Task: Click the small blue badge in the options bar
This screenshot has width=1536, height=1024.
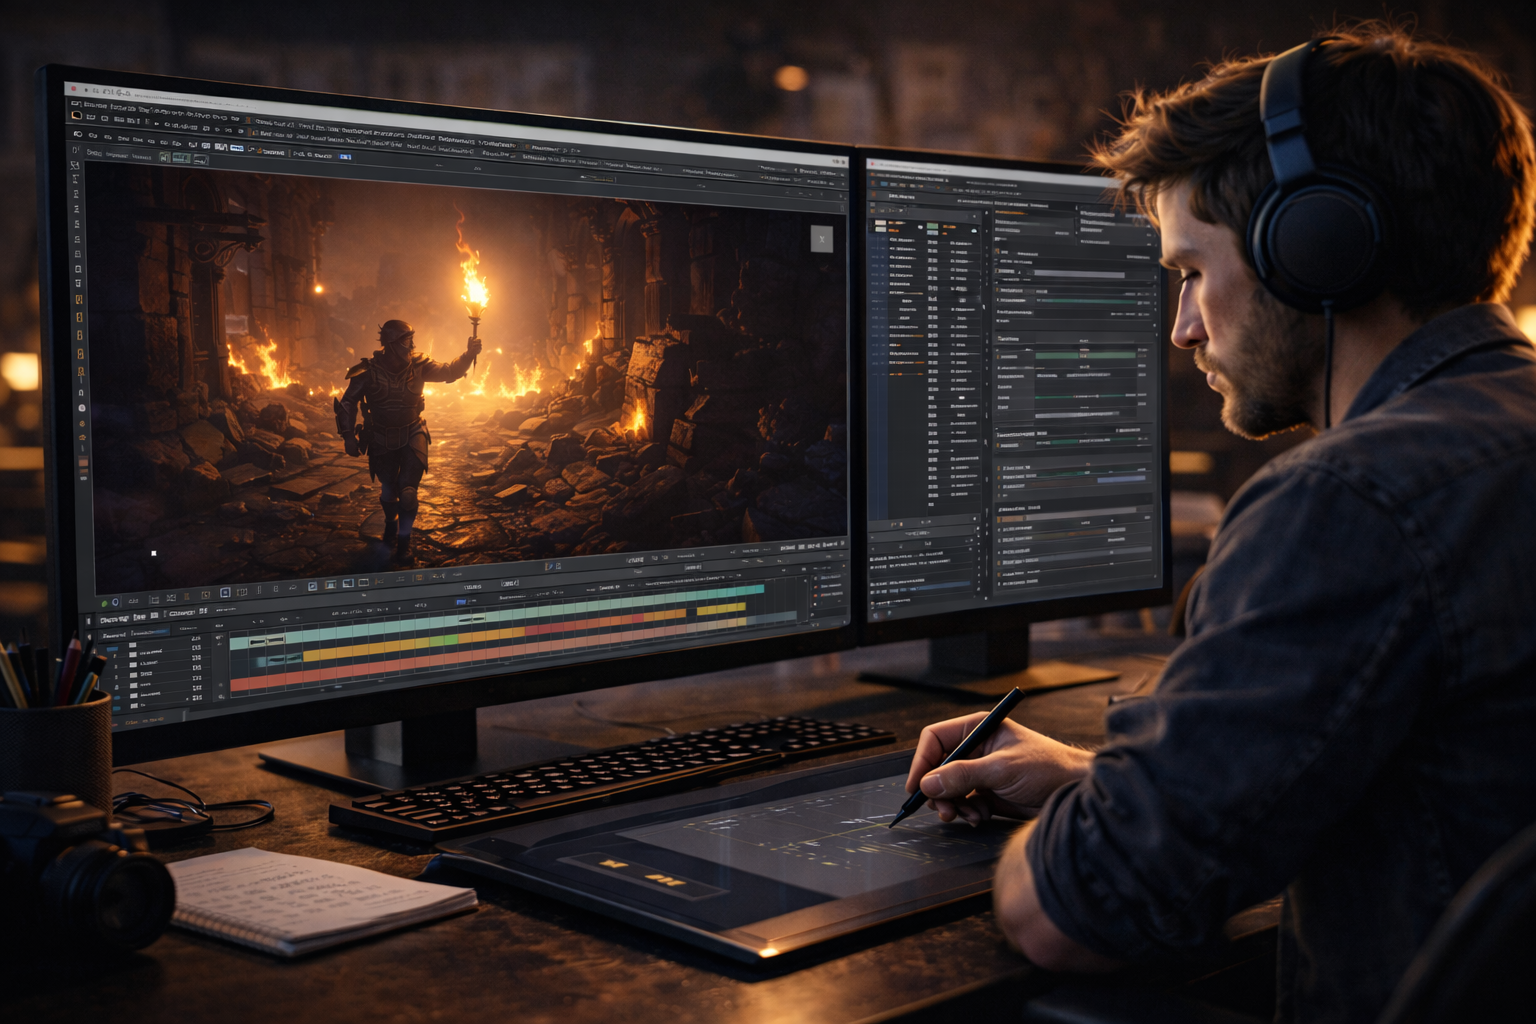Action: tap(346, 157)
